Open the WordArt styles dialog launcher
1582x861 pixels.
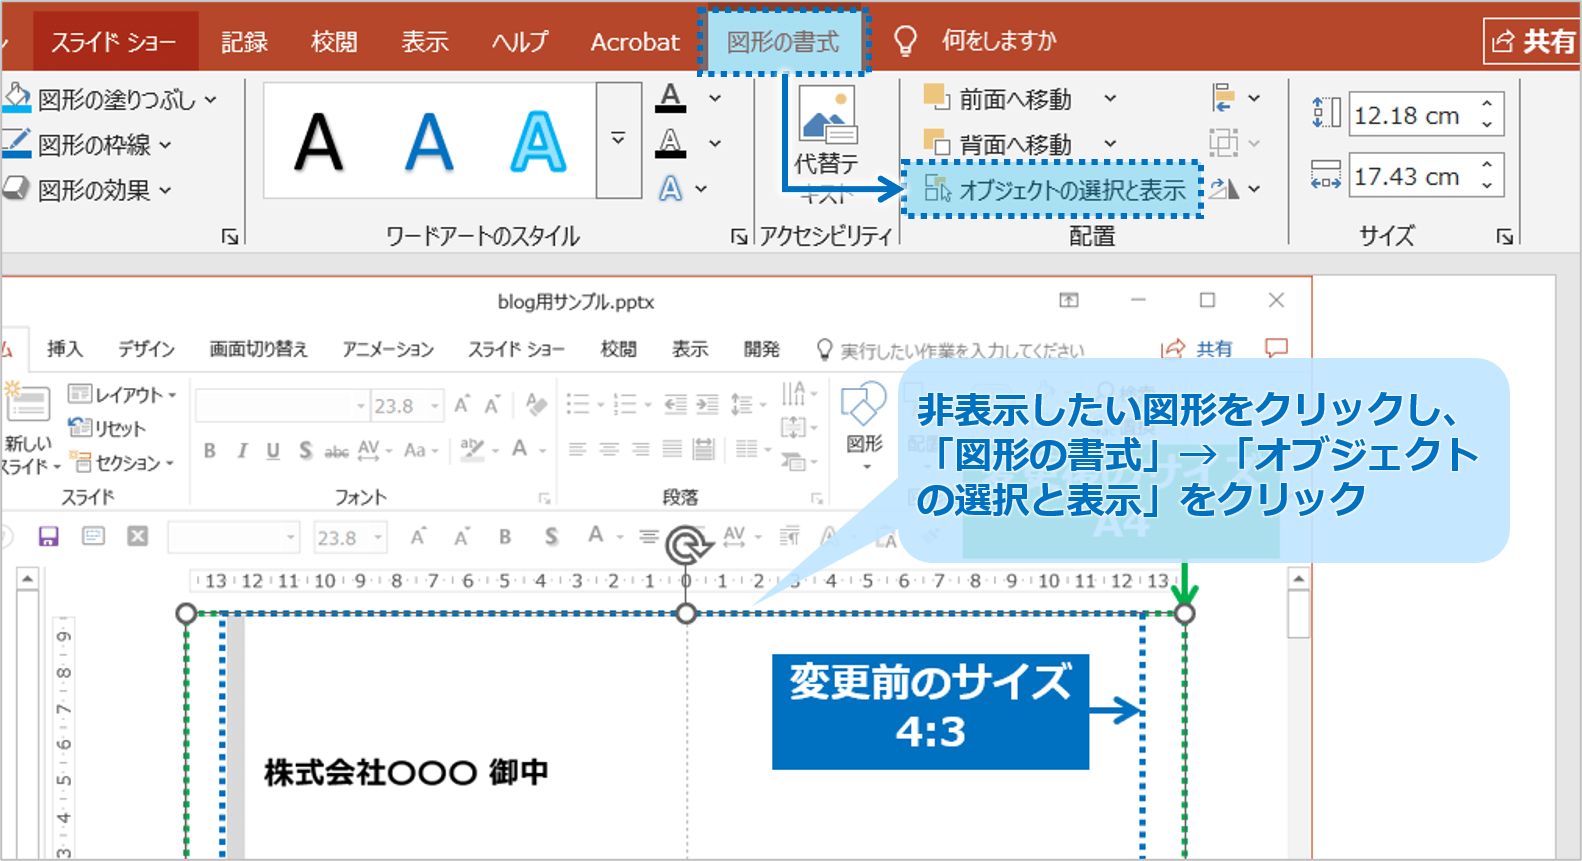(739, 236)
